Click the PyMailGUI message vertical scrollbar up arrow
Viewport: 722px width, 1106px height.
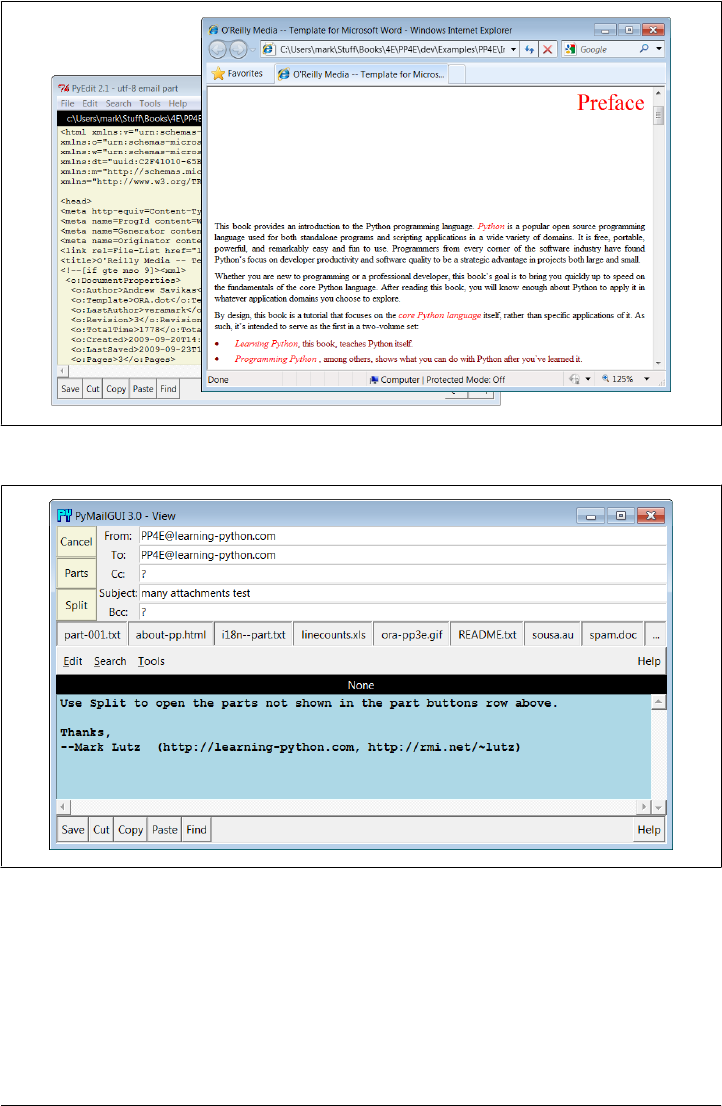point(659,701)
